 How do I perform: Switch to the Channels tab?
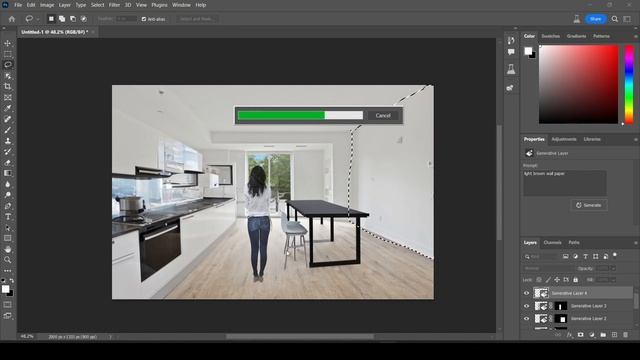click(552, 242)
